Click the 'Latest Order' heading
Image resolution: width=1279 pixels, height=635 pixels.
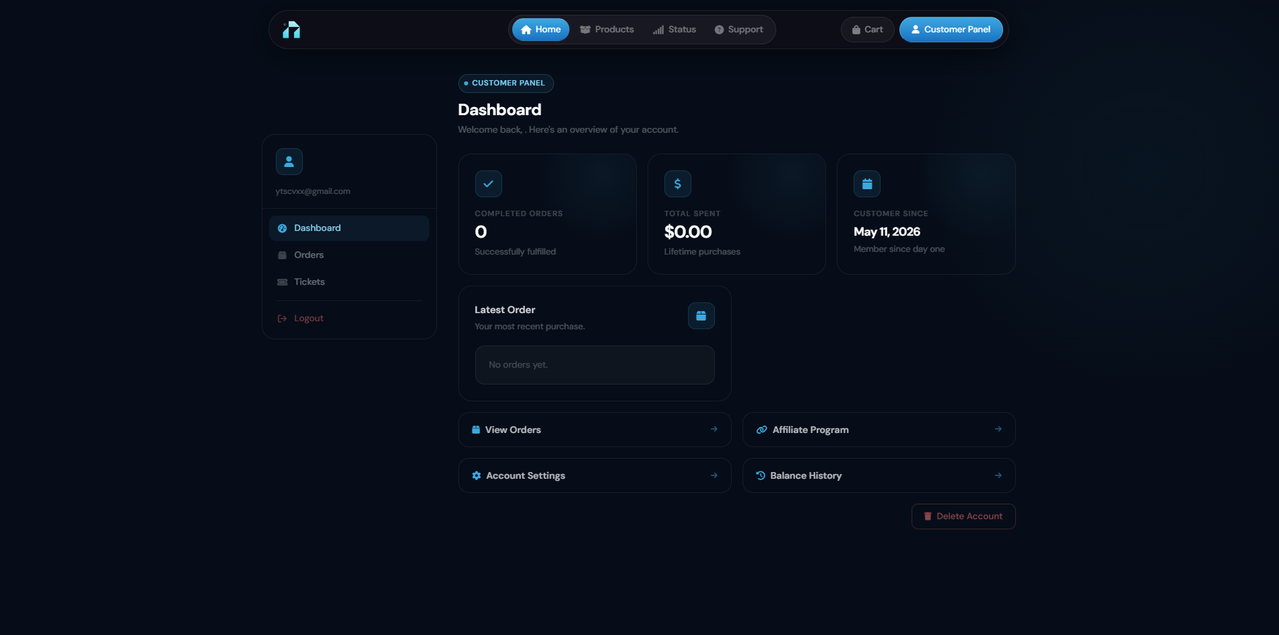[505, 310]
